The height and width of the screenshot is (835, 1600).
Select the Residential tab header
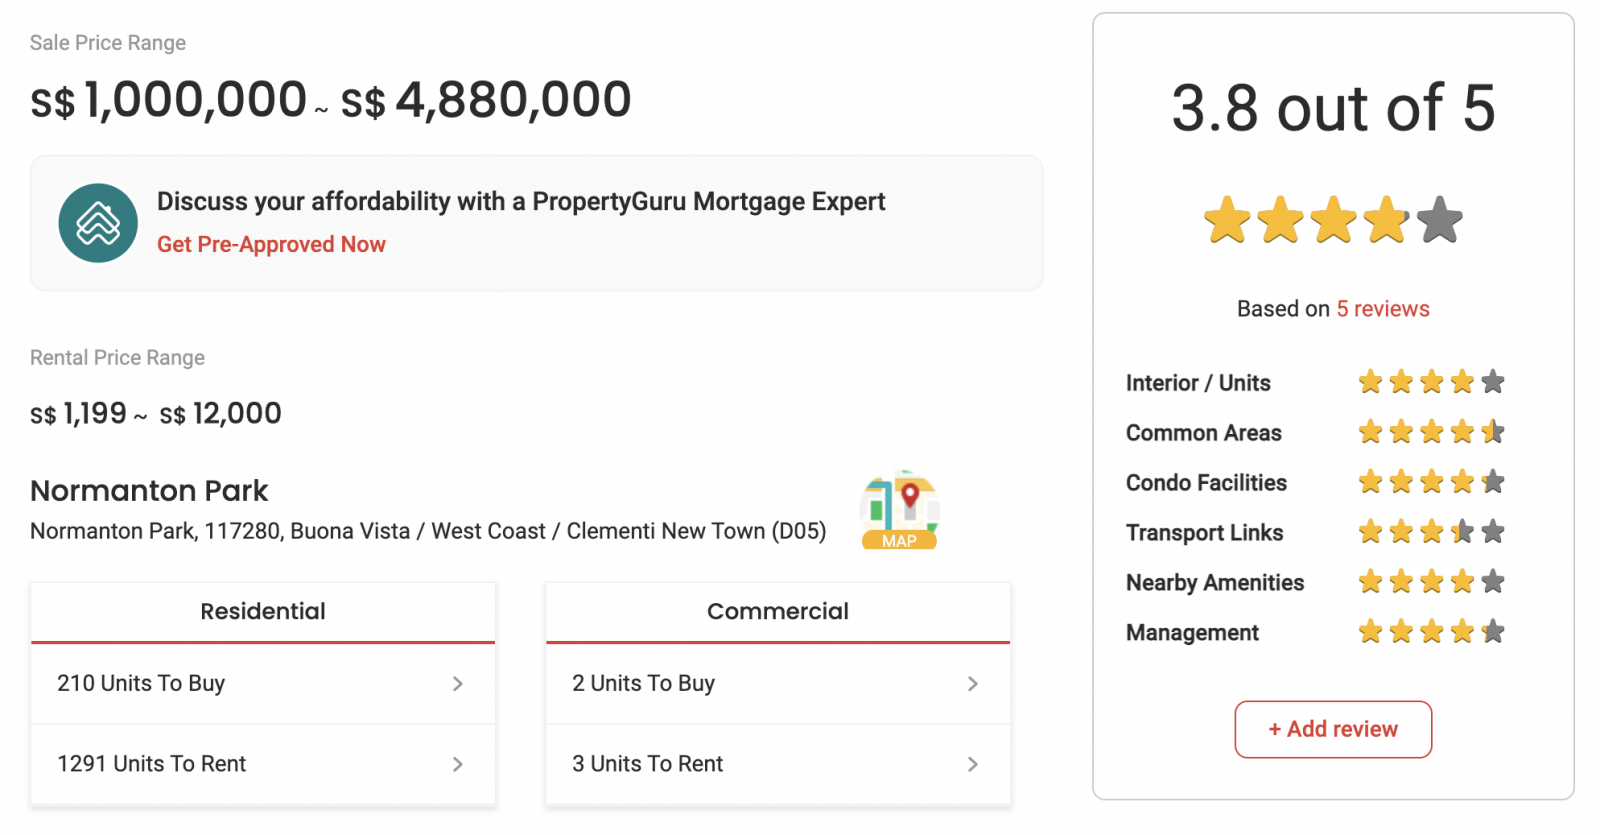click(263, 611)
